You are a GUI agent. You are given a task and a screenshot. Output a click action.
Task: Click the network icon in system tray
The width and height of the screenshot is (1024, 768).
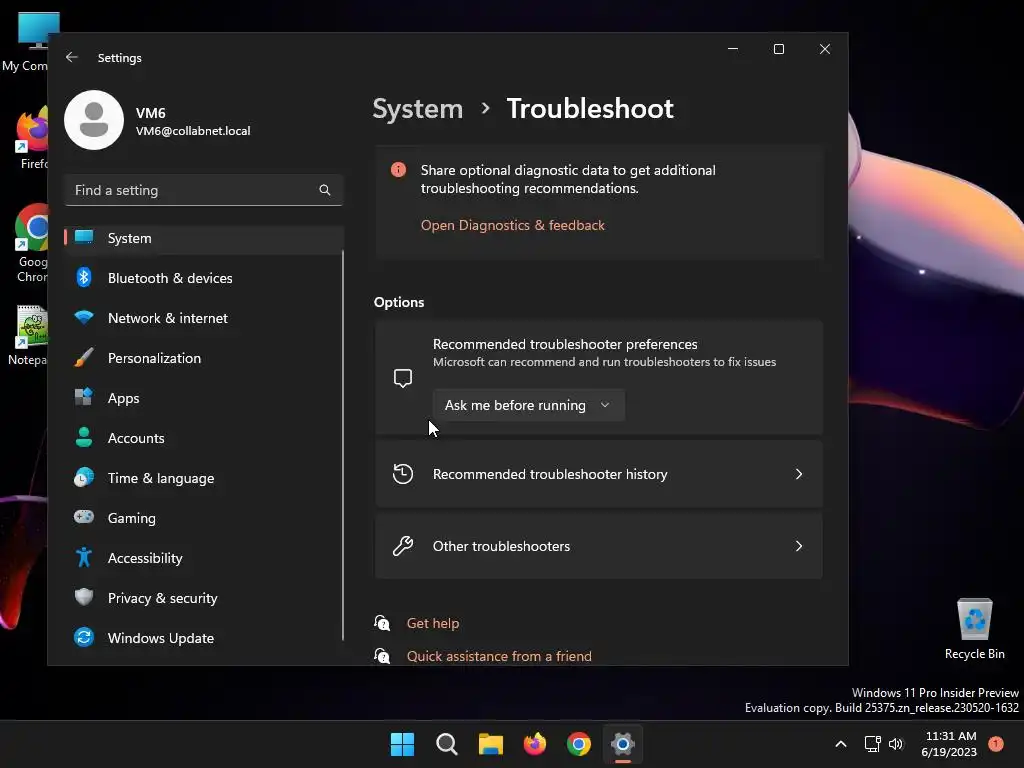[x=872, y=744]
